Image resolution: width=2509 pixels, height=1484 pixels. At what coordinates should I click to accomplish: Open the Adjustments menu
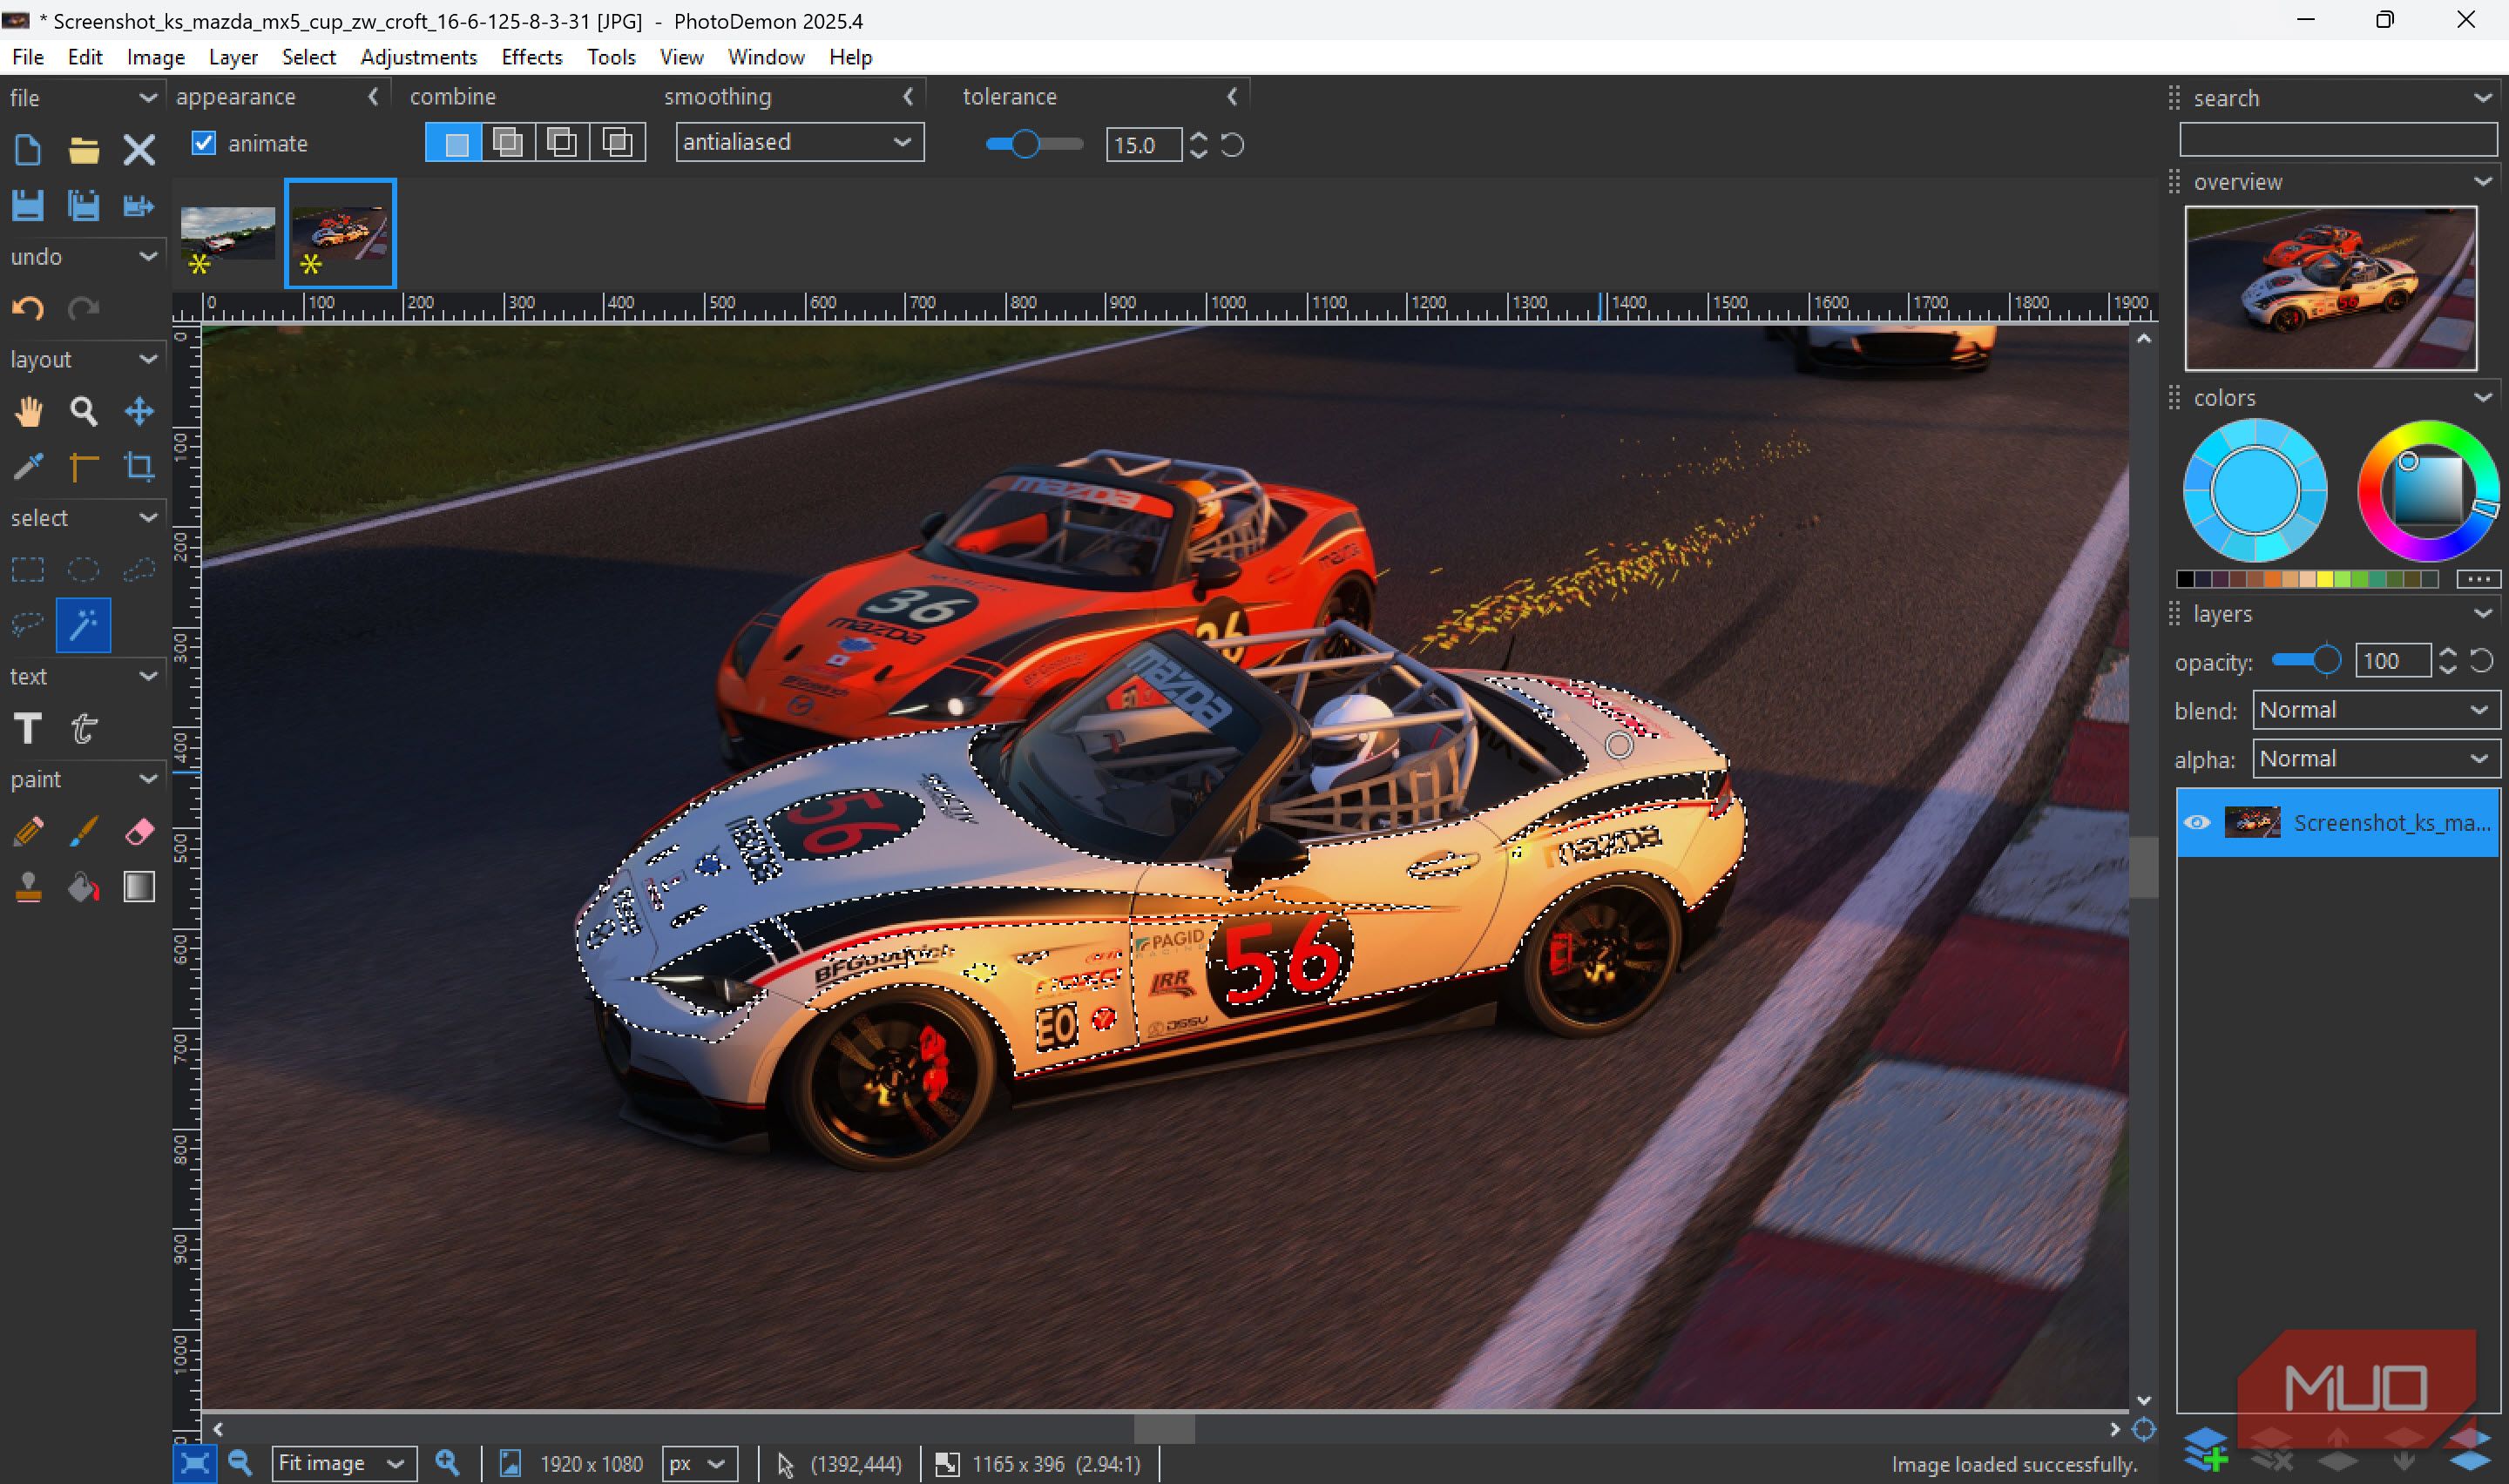(x=418, y=57)
